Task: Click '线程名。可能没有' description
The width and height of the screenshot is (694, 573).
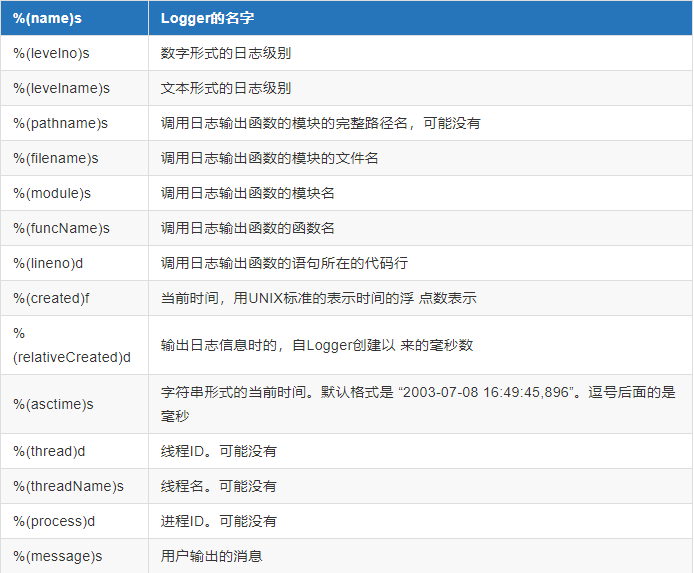Action: coord(219,486)
